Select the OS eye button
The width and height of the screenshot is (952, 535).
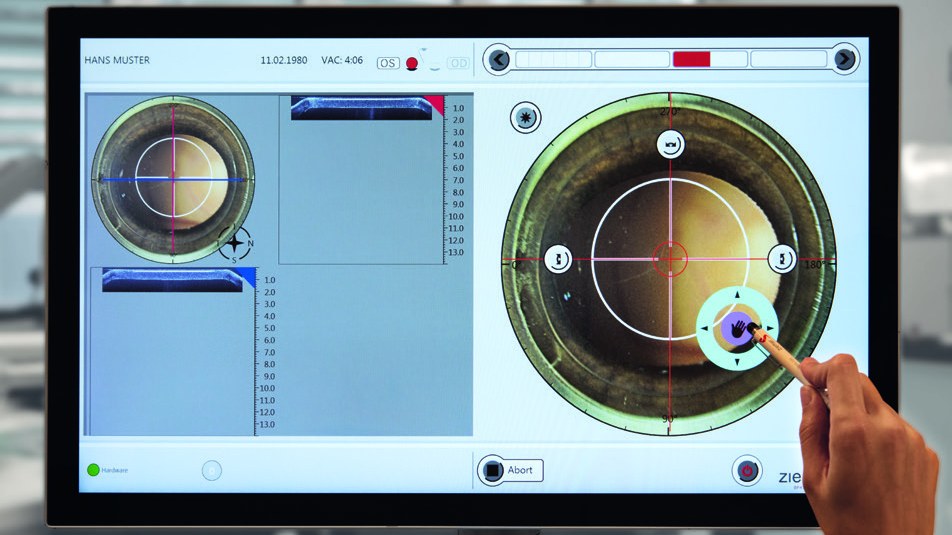(388, 63)
